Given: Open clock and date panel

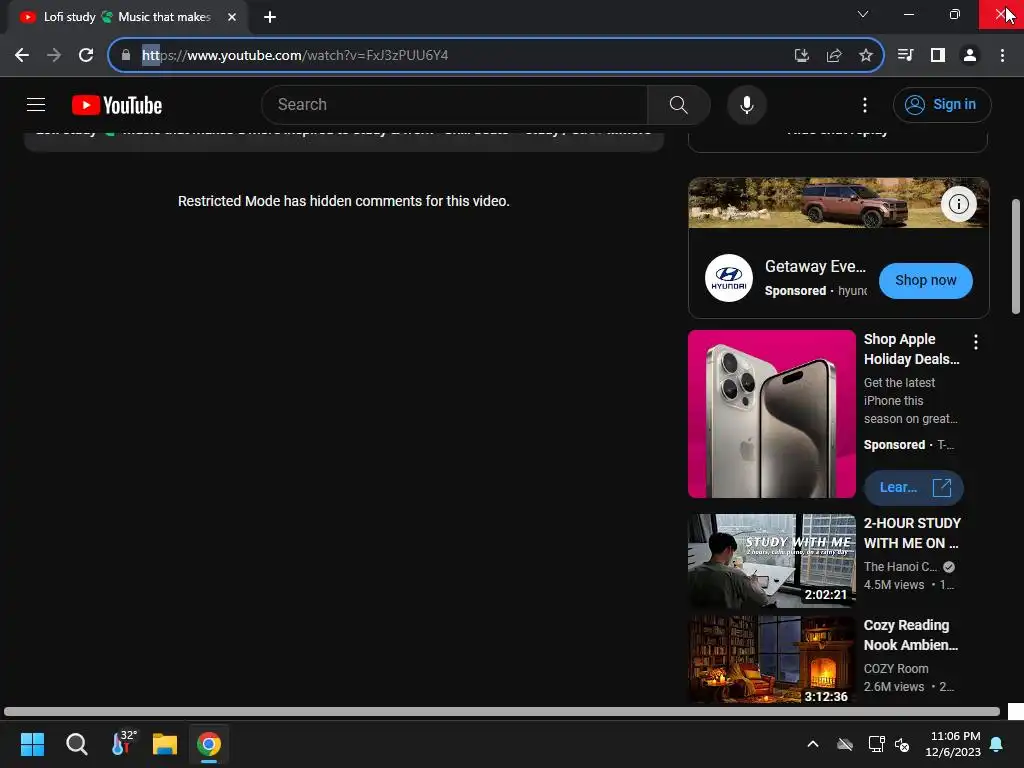Looking at the screenshot, I should pos(953,744).
